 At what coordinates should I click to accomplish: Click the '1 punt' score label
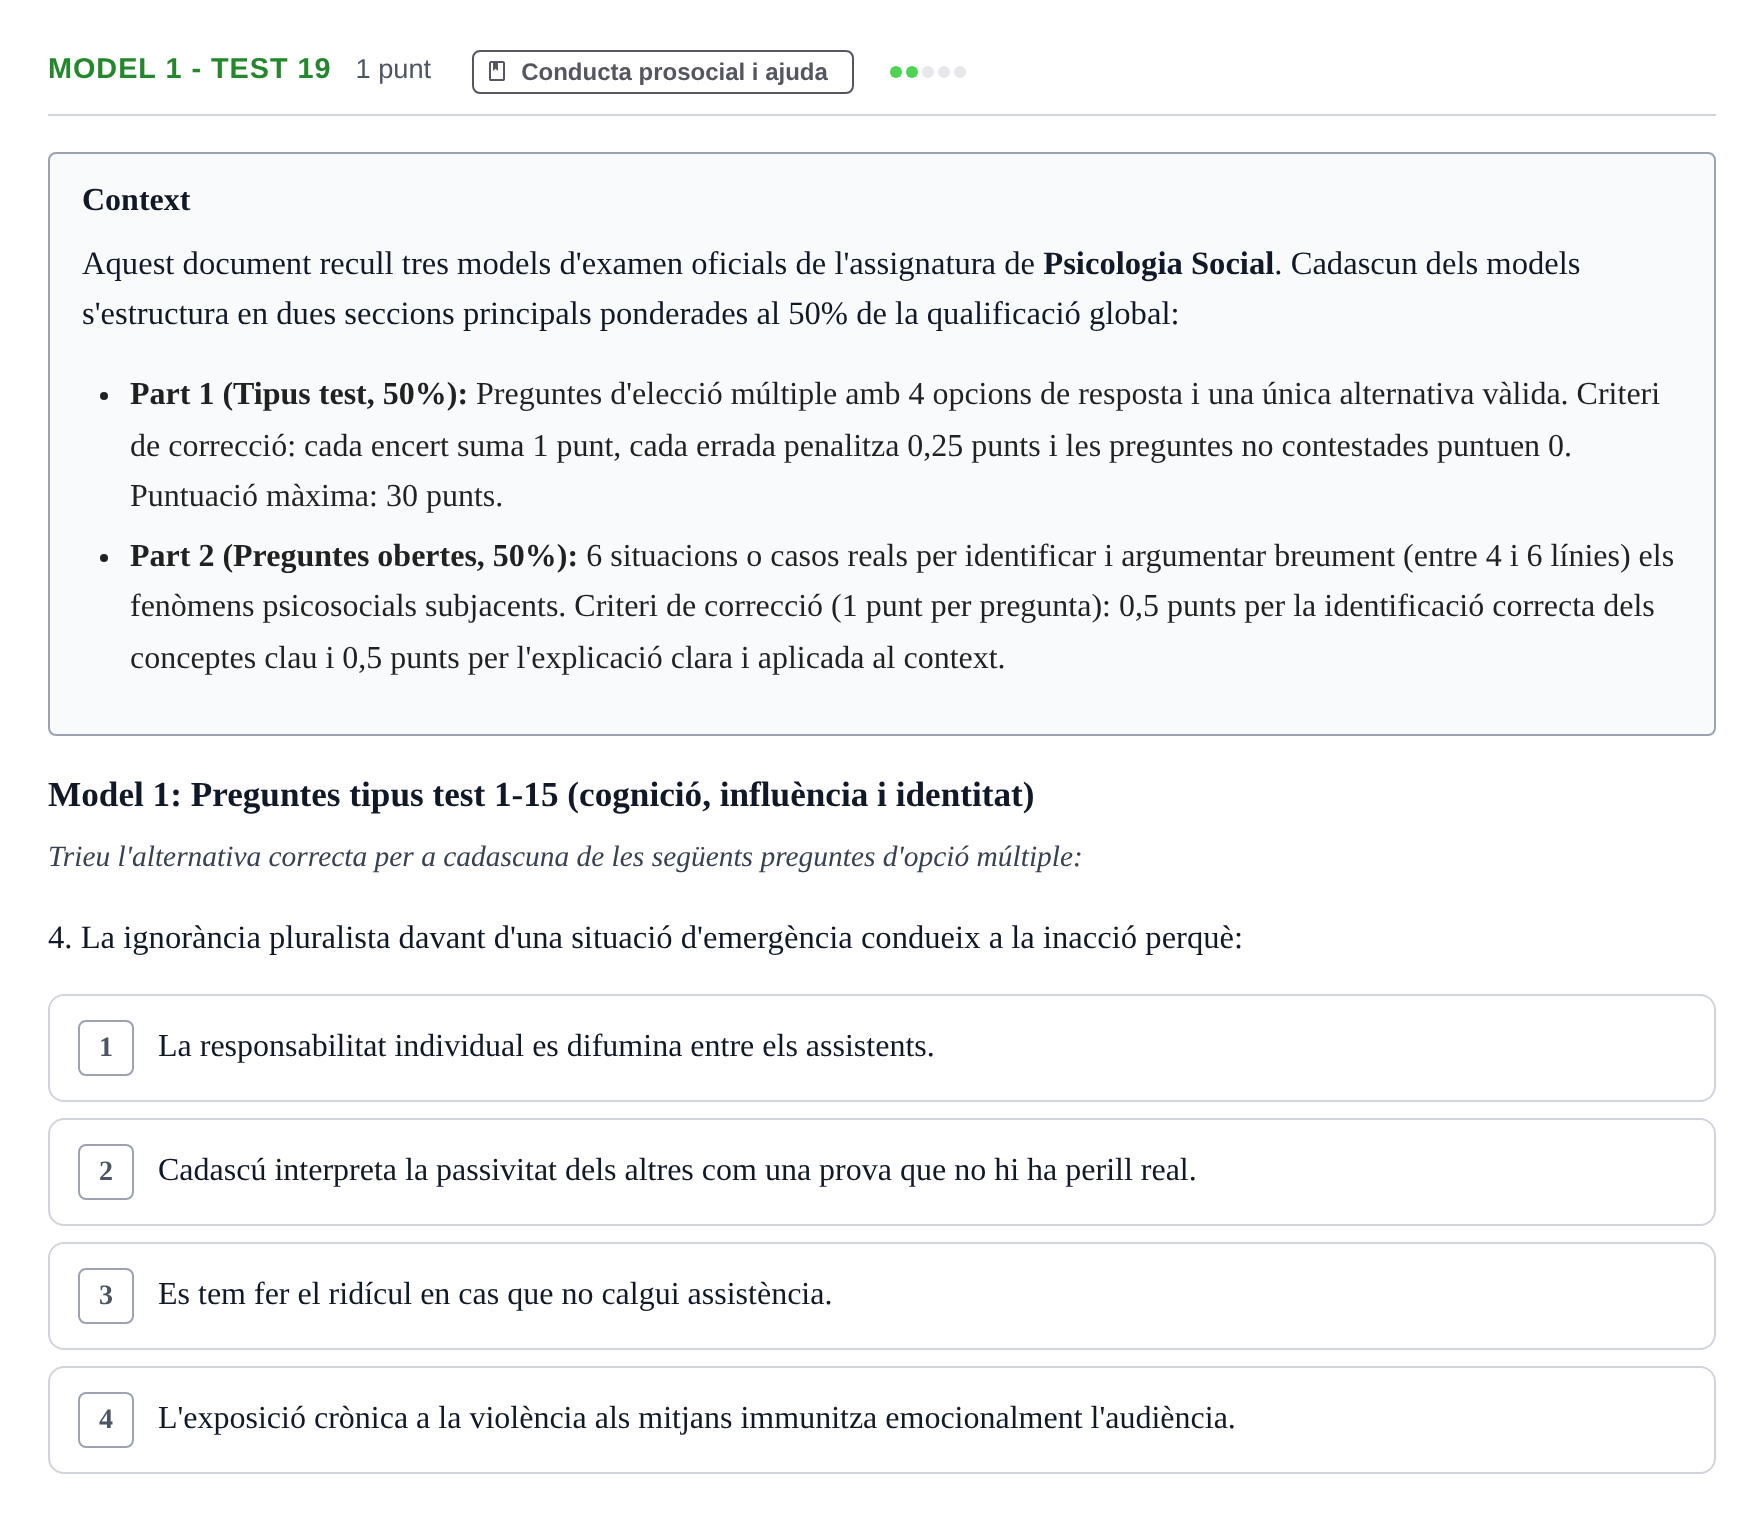click(393, 70)
